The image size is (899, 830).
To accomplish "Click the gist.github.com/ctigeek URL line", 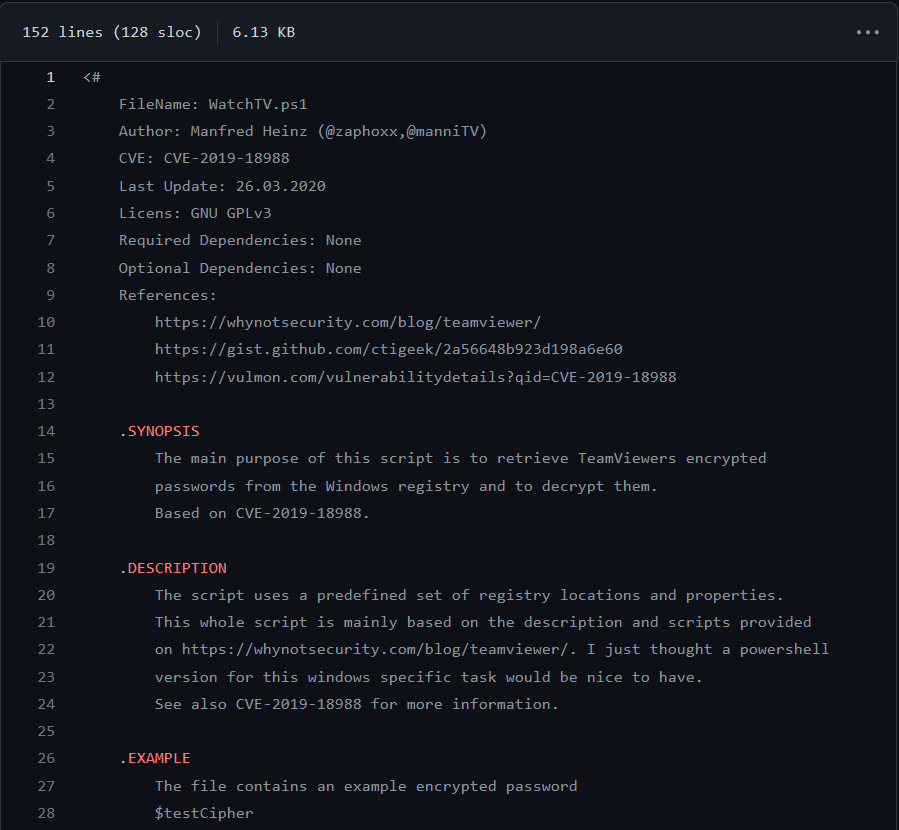I will [x=389, y=349].
